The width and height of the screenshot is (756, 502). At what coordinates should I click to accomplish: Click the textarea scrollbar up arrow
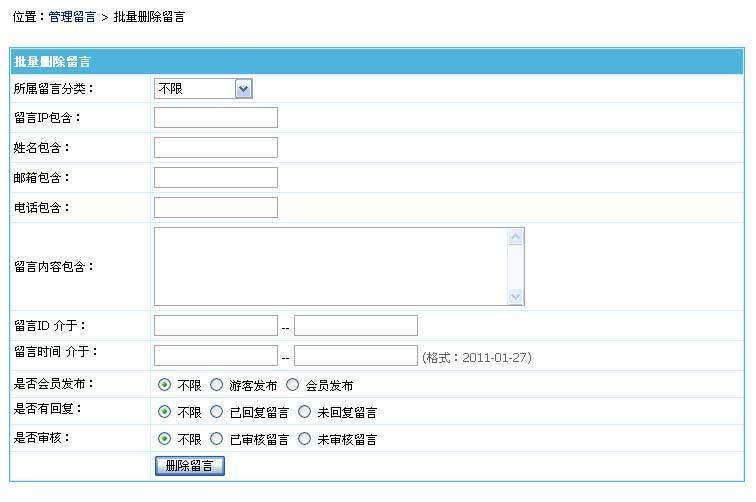(516, 237)
